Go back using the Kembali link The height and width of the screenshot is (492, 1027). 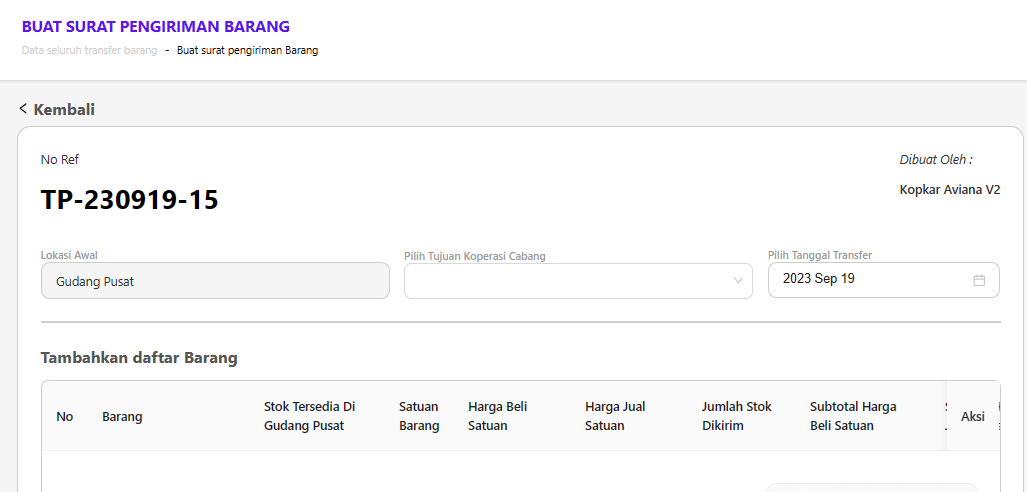[64, 110]
